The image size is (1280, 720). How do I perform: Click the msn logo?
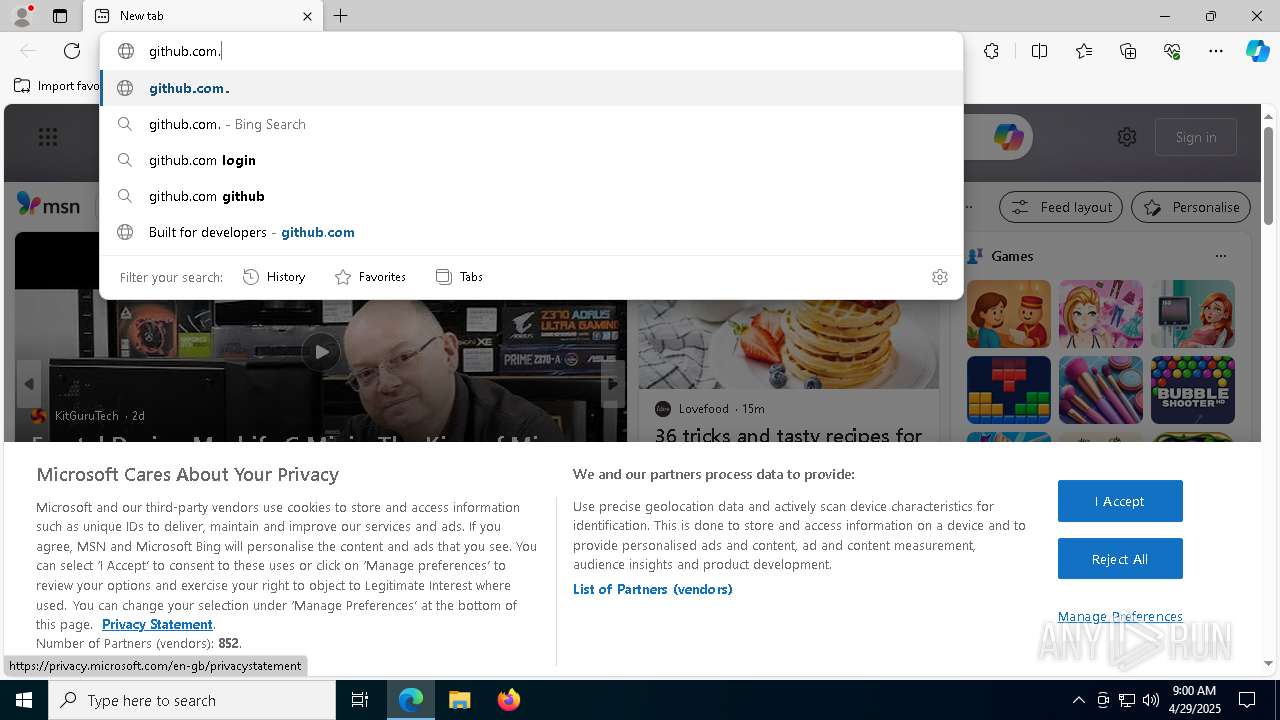coord(49,205)
